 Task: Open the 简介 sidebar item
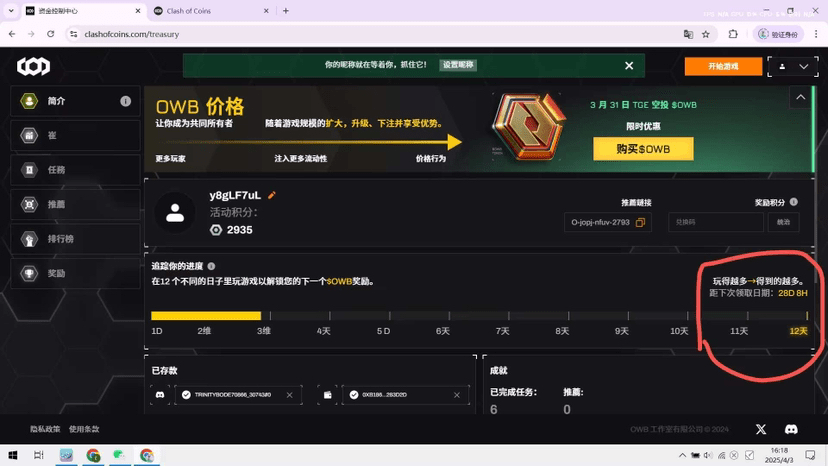[76, 101]
